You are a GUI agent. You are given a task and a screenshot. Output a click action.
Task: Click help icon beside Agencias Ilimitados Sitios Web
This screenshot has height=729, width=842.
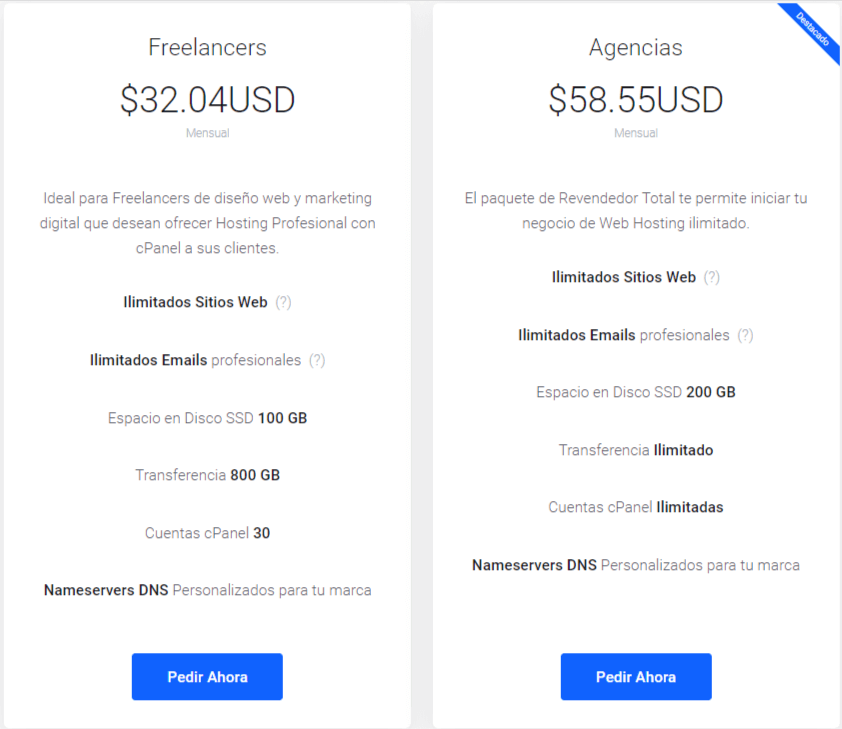[x=711, y=277]
